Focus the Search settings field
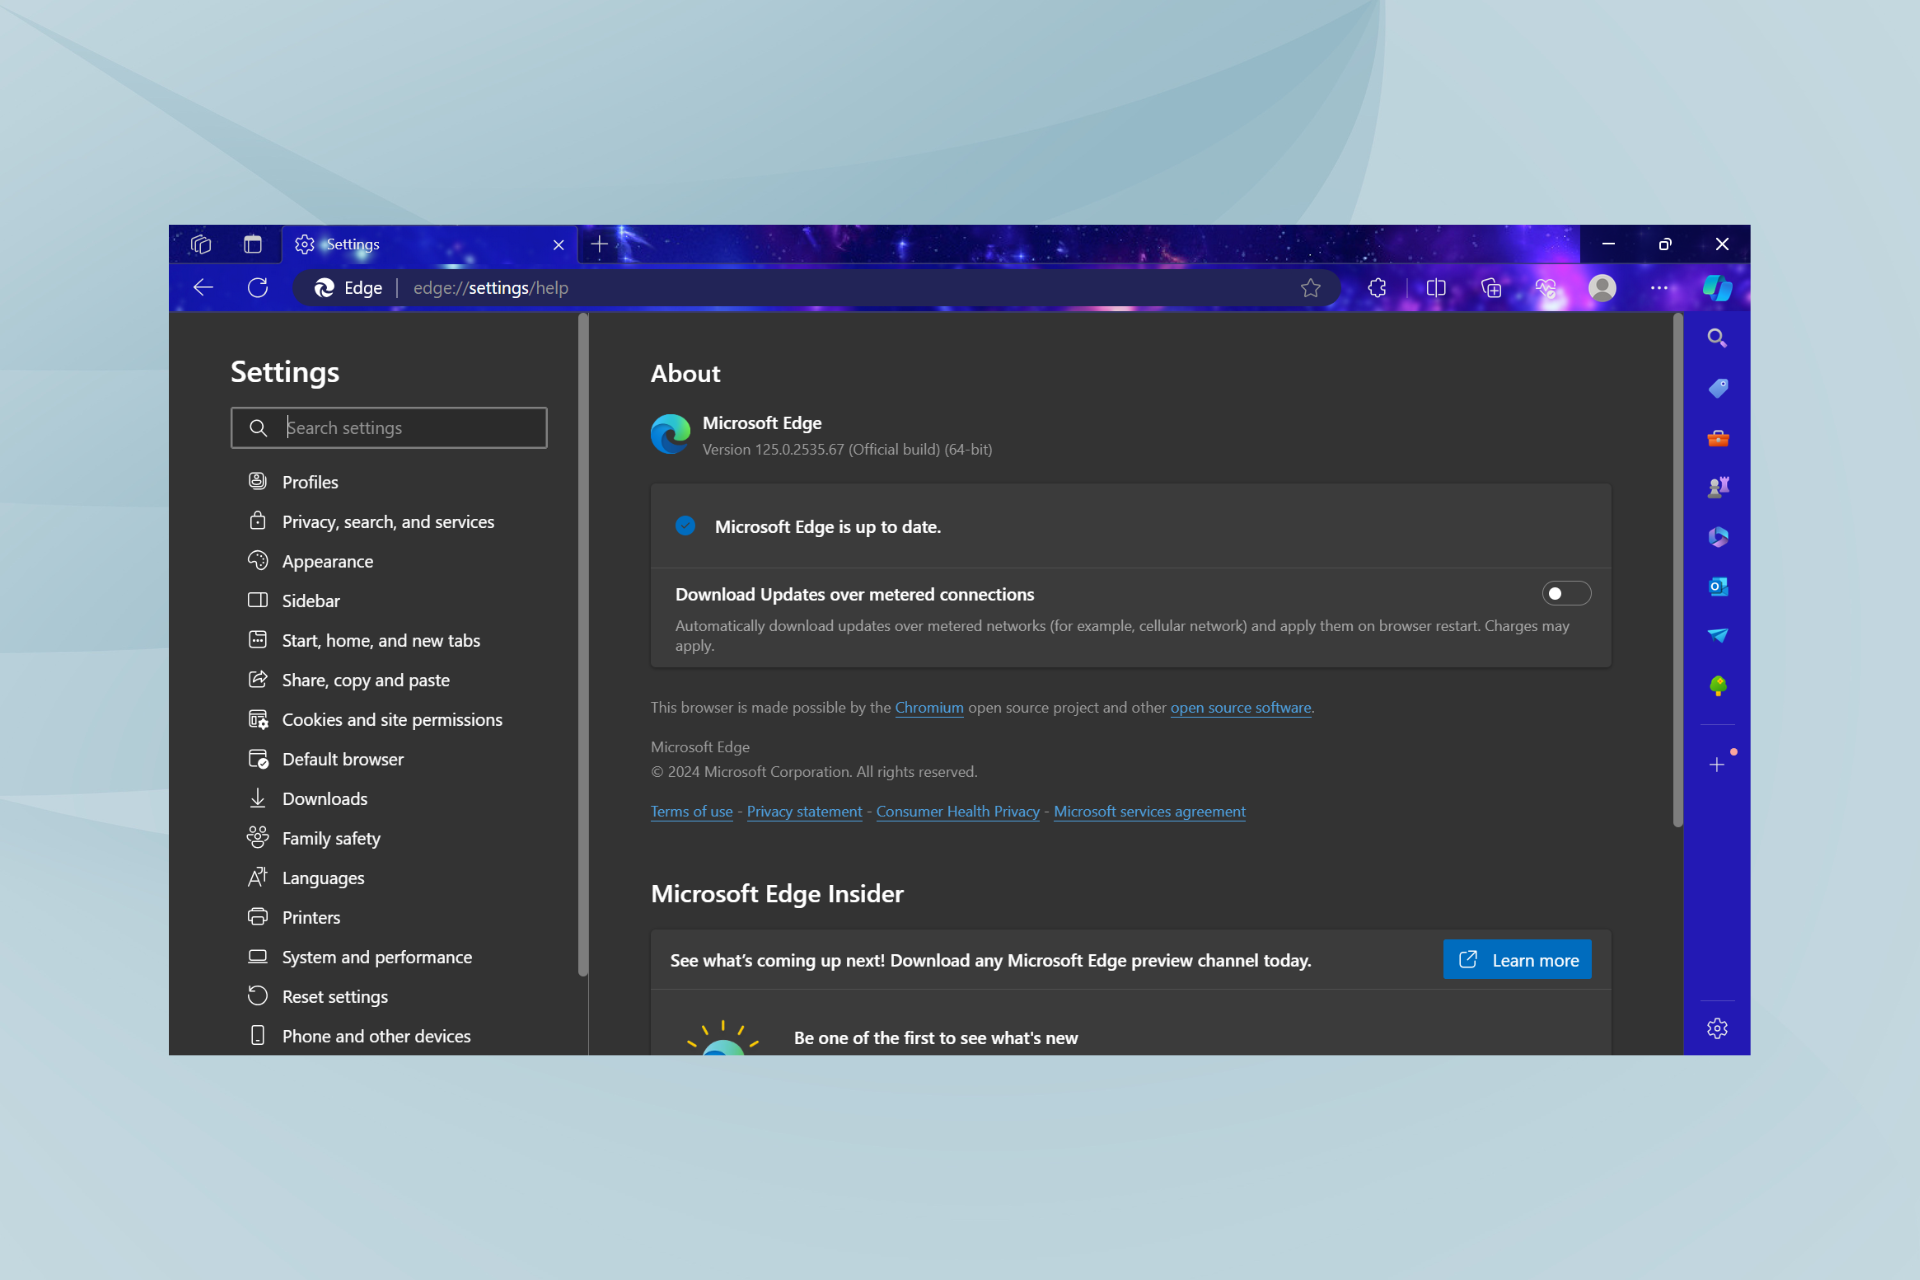The image size is (1920, 1280). tap(389, 428)
